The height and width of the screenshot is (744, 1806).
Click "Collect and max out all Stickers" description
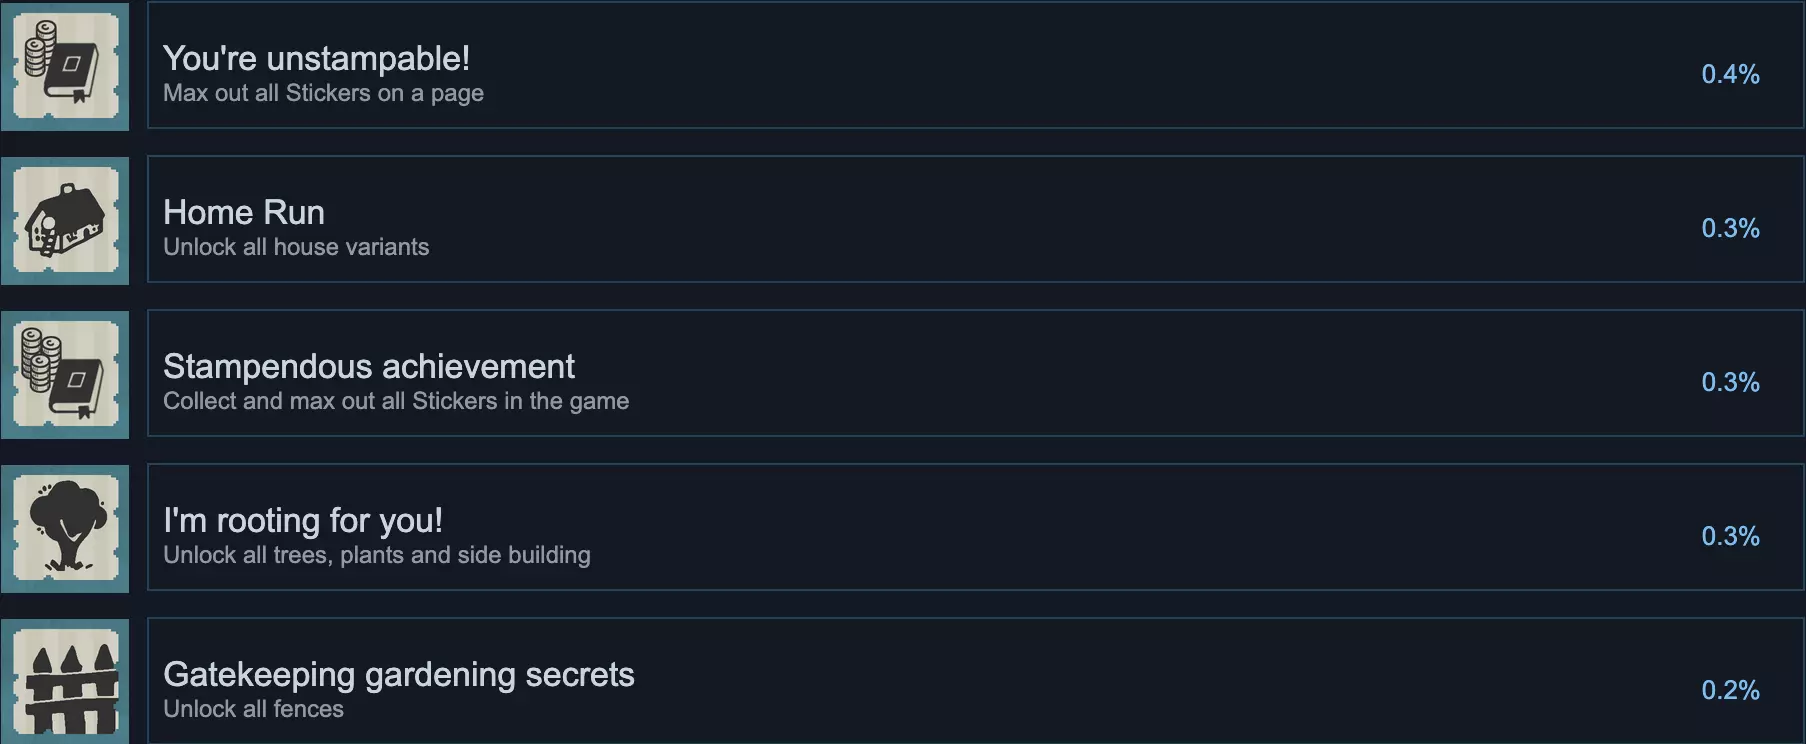(x=396, y=401)
